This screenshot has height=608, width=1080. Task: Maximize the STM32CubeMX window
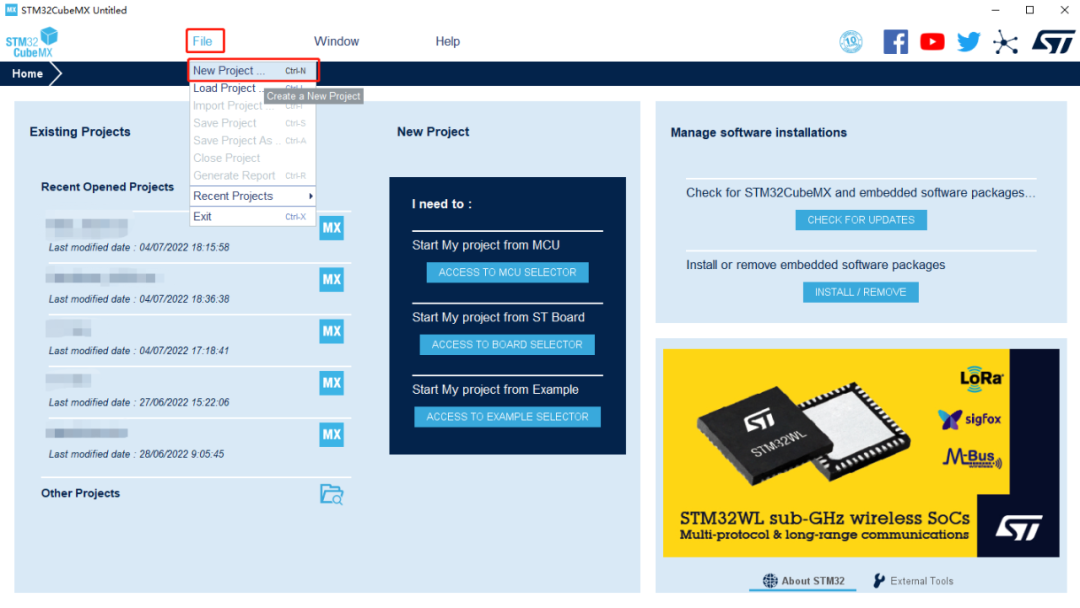pyautogui.click(x=1030, y=10)
